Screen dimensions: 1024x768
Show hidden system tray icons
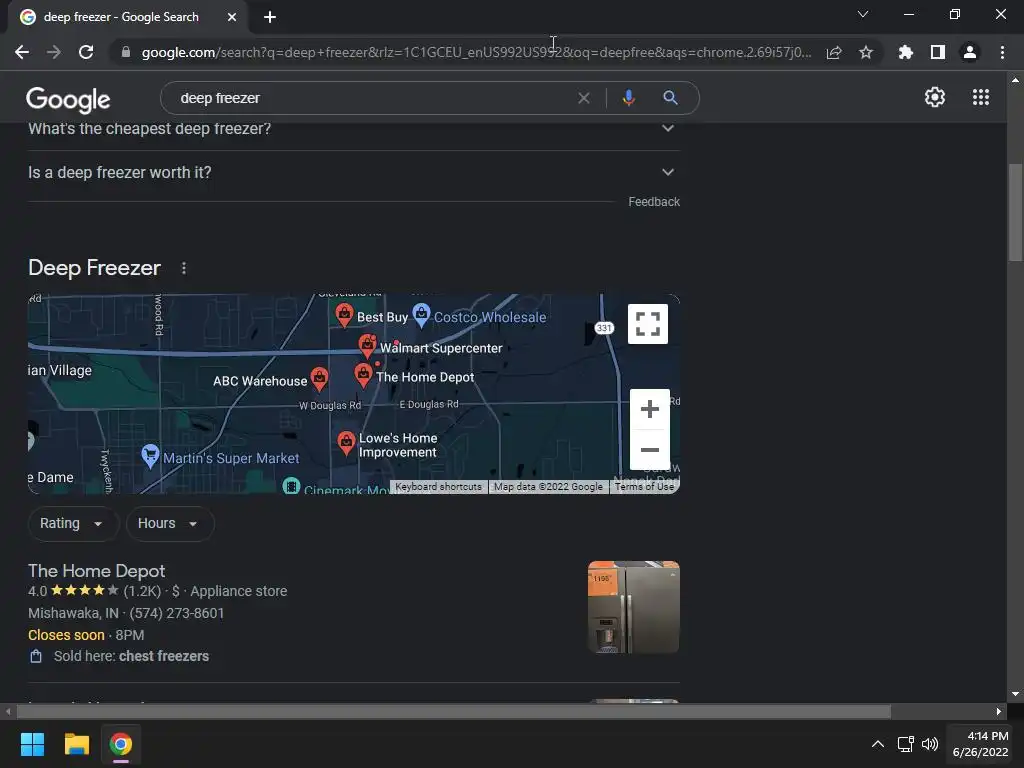point(878,744)
